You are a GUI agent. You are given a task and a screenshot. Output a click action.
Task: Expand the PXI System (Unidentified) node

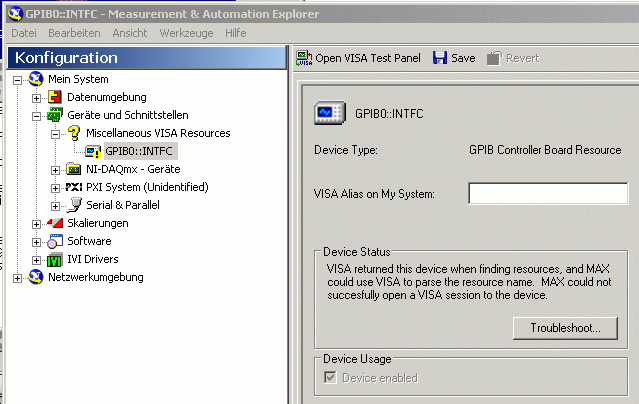click(55, 188)
